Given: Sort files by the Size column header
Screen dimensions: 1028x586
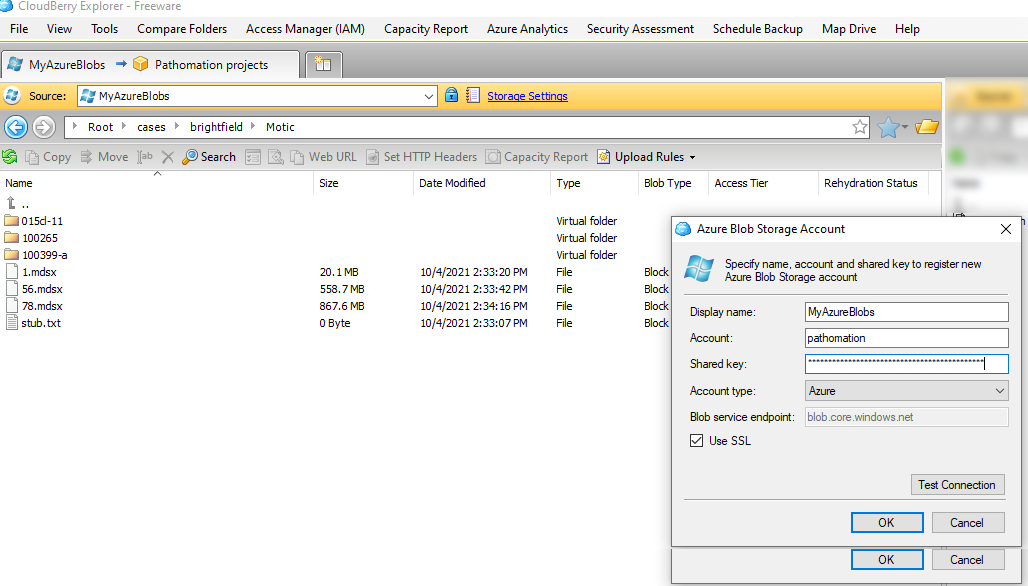Looking at the screenshot, I should (329, 183).
